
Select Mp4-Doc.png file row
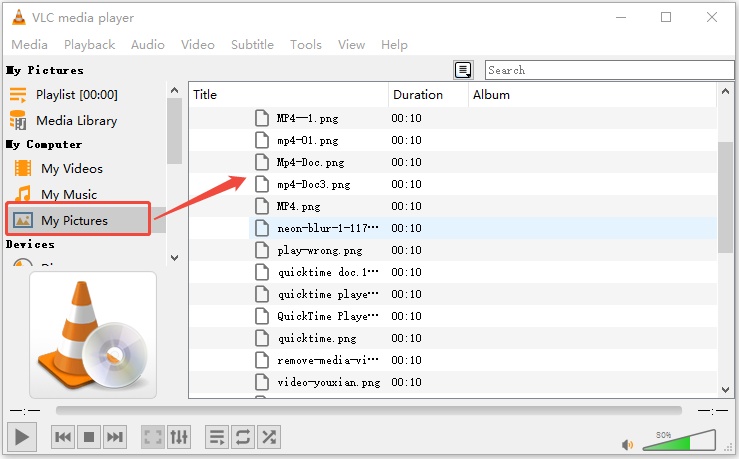tap(453, 162)
